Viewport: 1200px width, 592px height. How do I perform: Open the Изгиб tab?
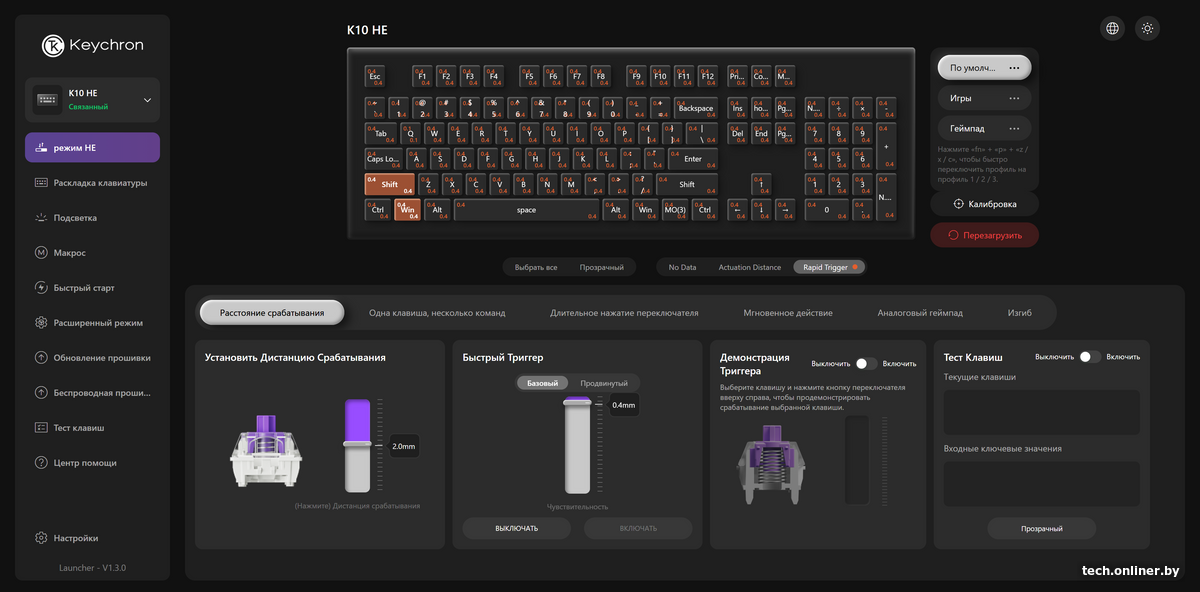pos(1019,313)
